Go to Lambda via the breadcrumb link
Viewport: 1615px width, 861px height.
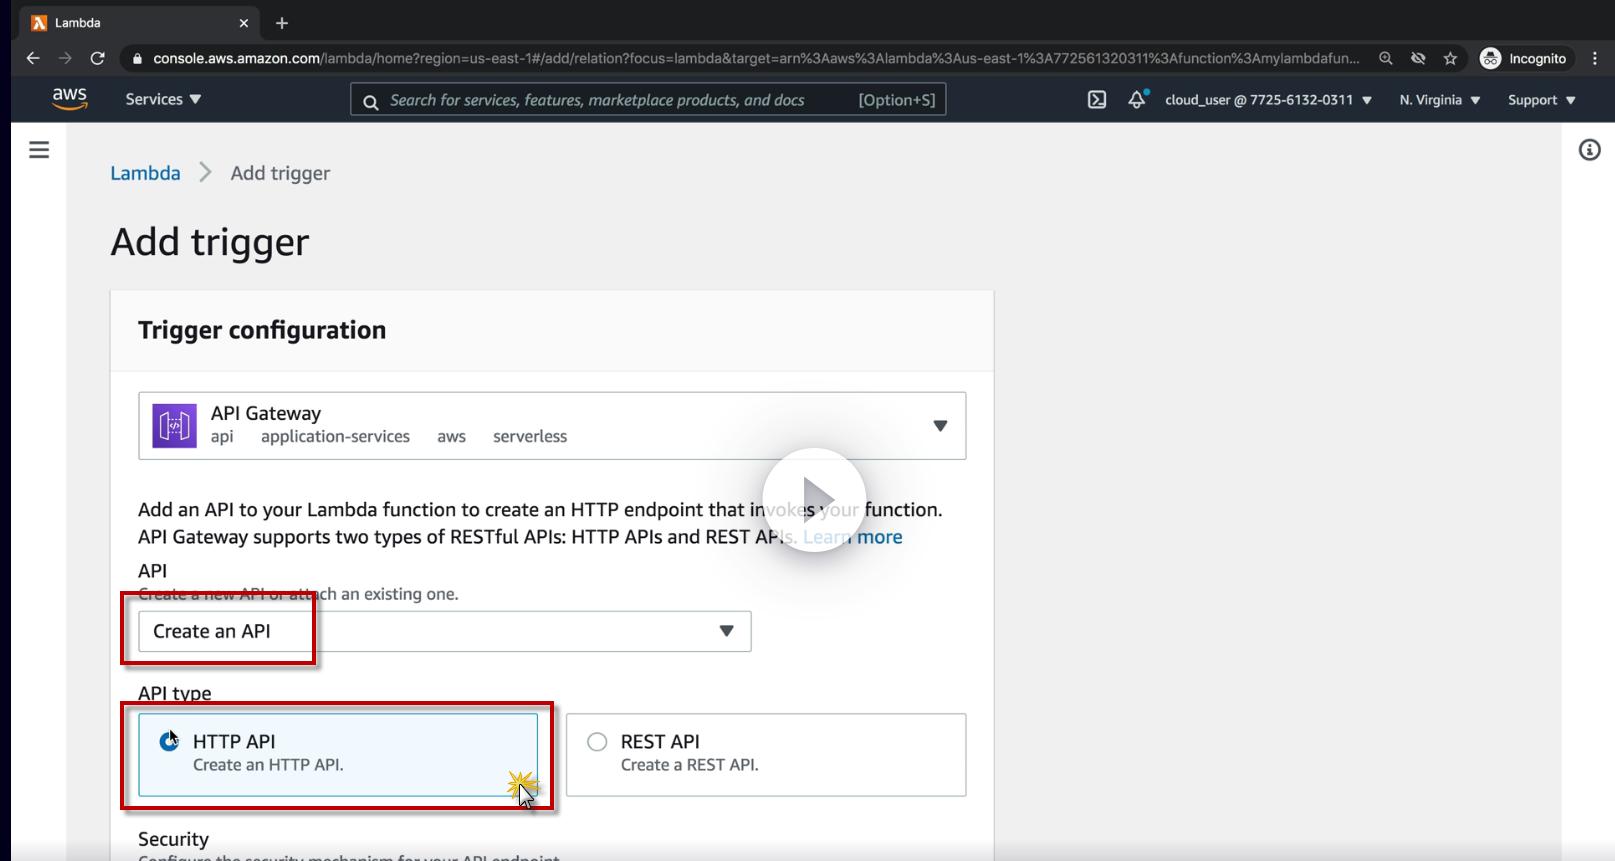pyautogui.click(x=145, y=173)
